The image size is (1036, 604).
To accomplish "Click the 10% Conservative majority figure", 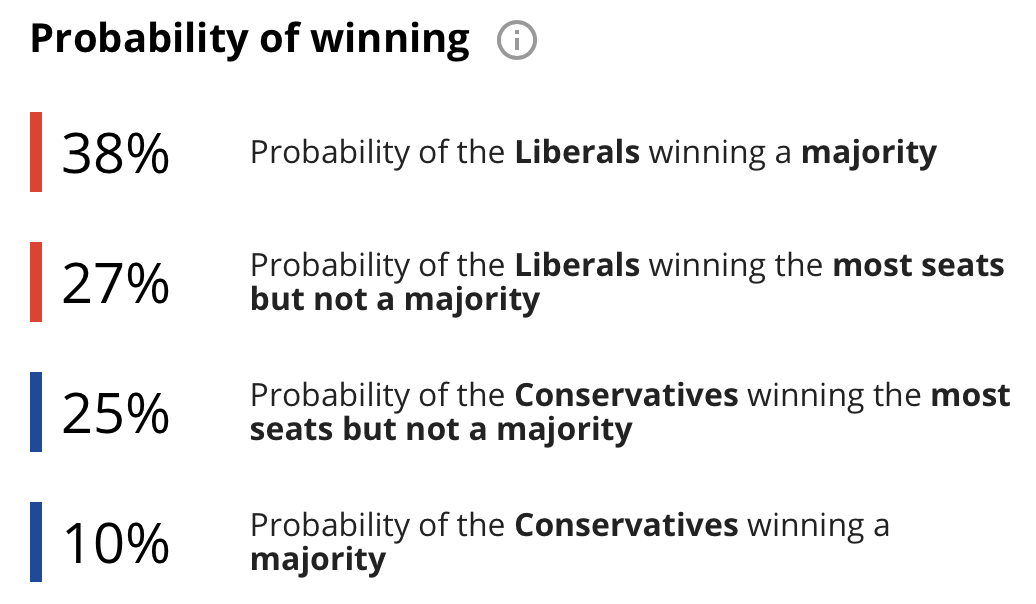I will click(116, 544).
